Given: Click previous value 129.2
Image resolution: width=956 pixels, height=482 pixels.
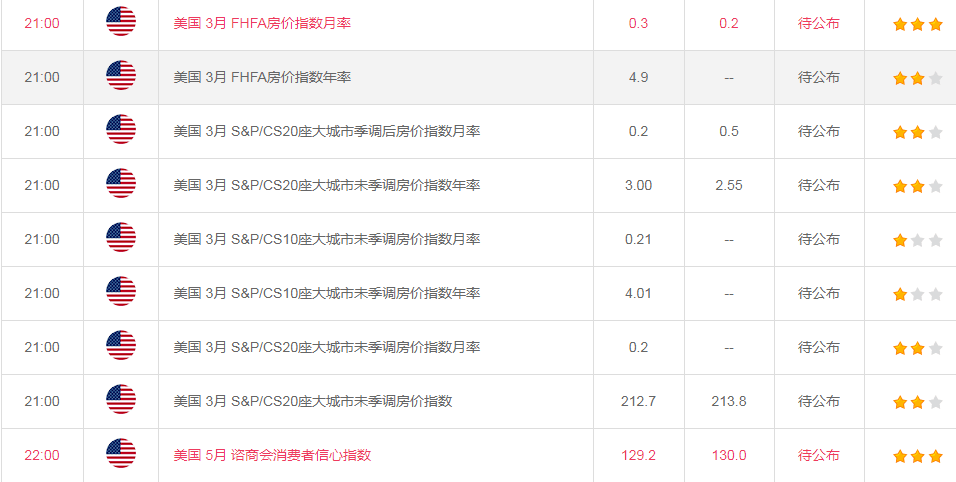Looking at the screenshot, I should pos(638,455).
